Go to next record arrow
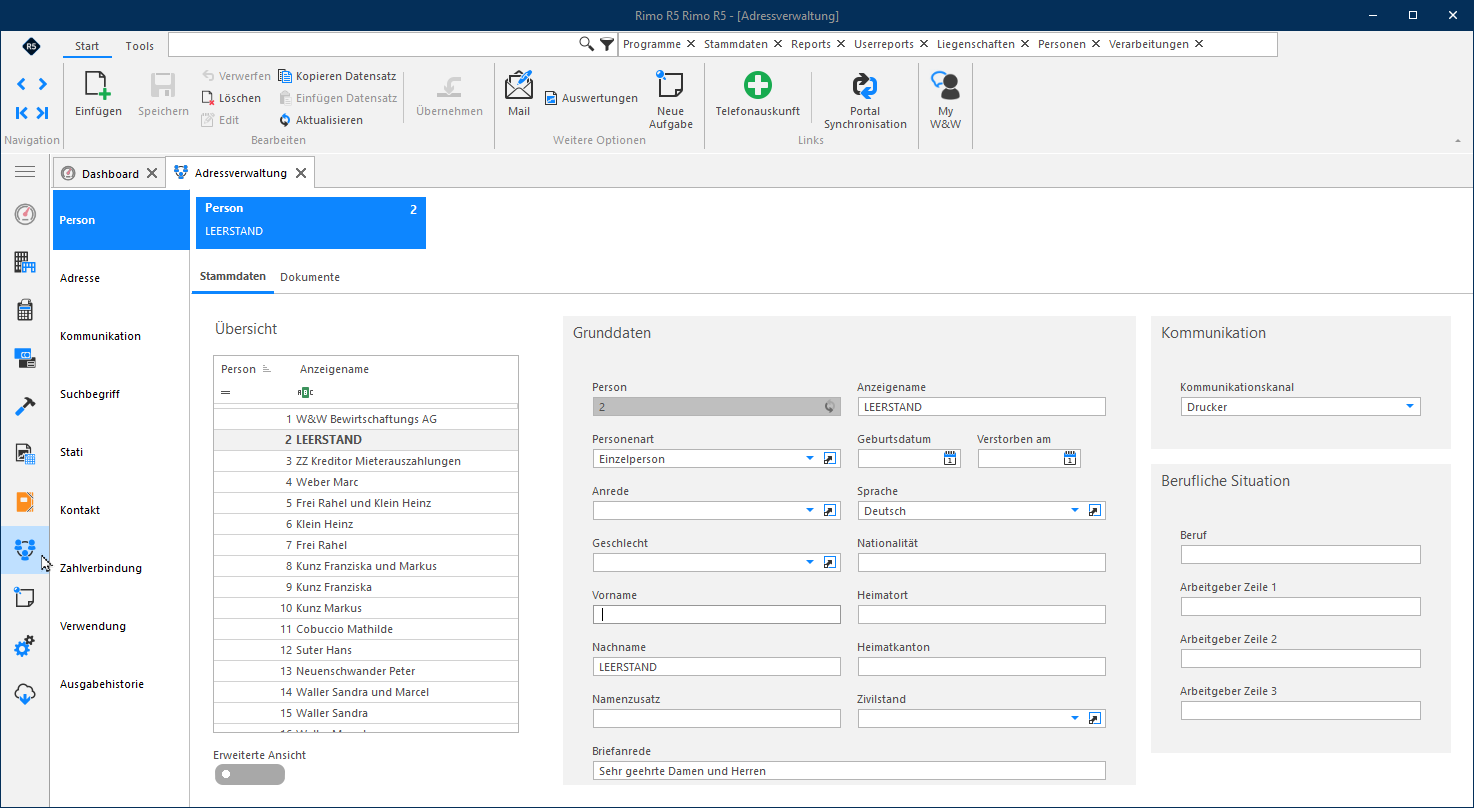Screen dimensions: 1474x808 [x=42, y=84]
